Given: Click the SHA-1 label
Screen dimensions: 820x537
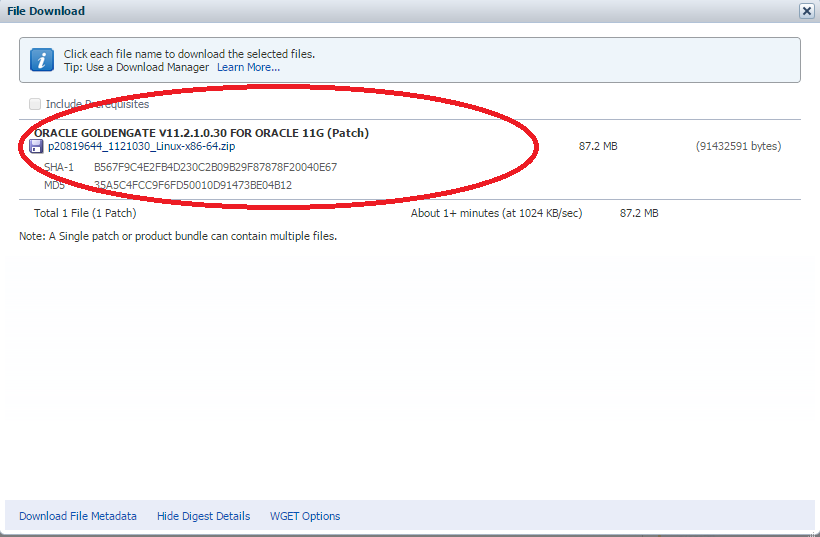Looking at the screenshot, I should click(x=59, y=167).
